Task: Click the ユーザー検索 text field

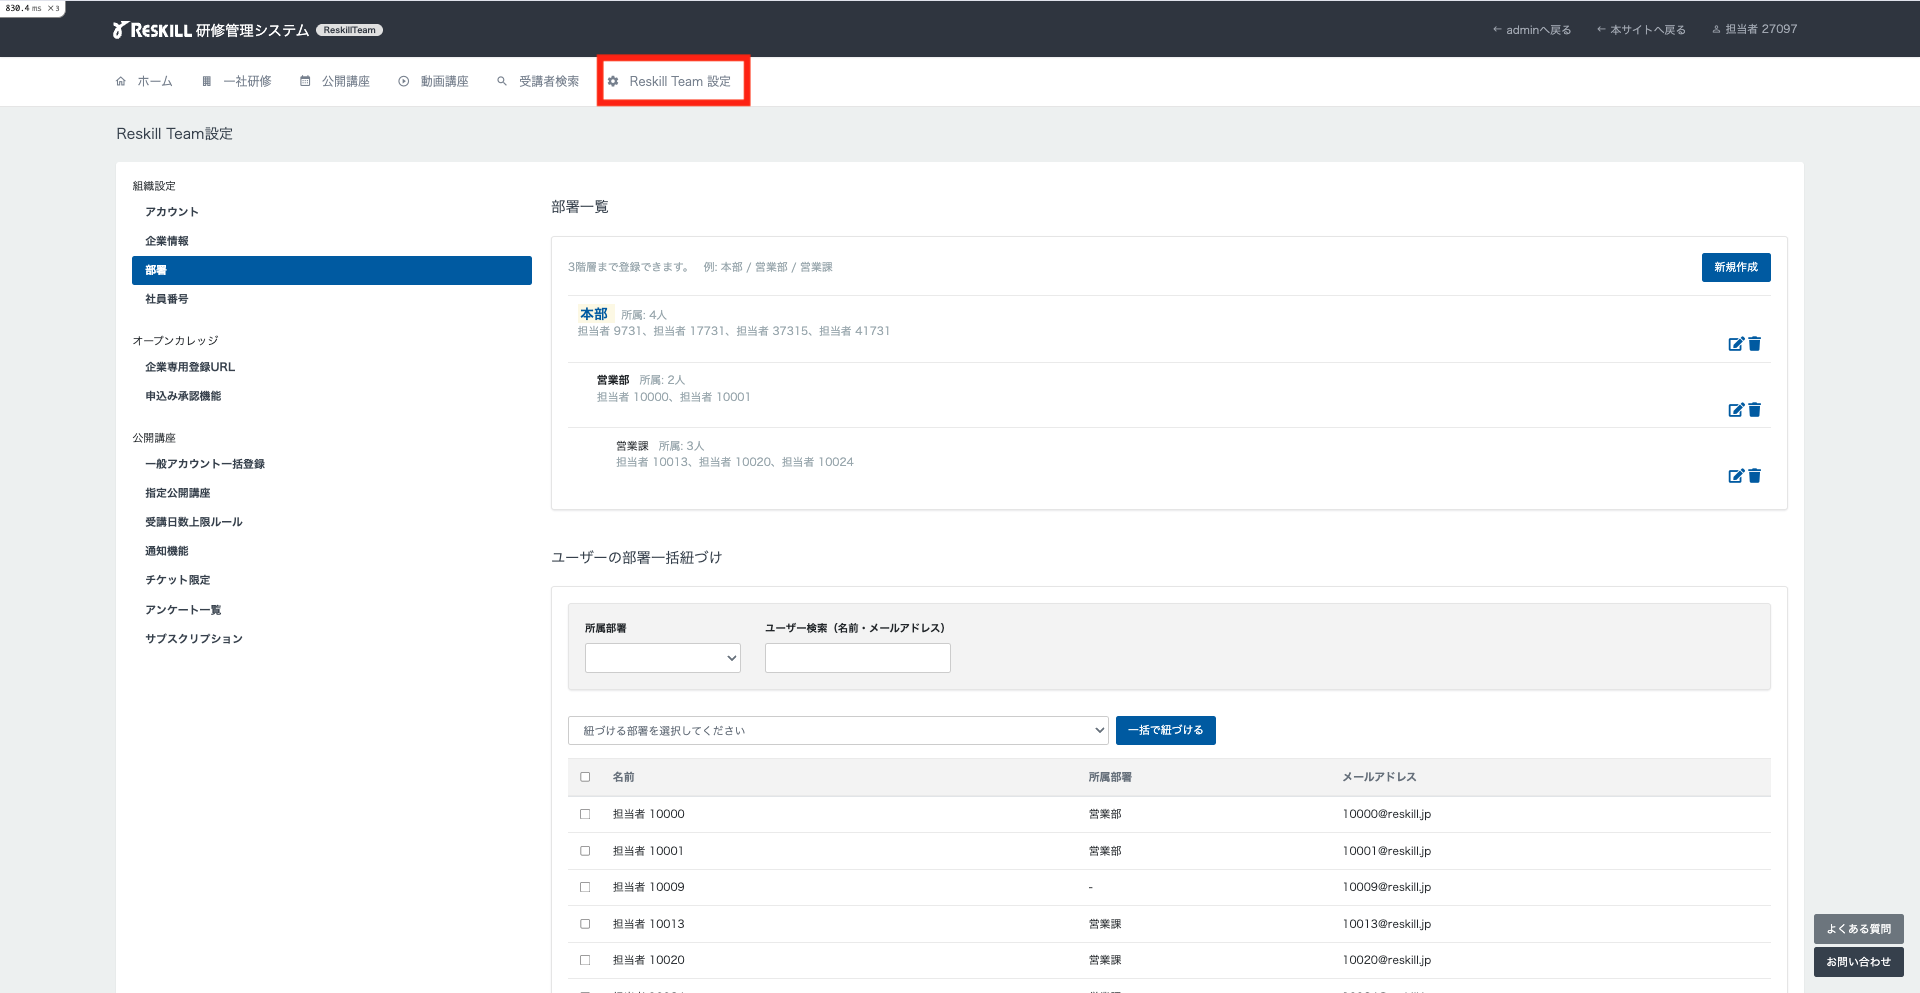Action: [857, 658]
